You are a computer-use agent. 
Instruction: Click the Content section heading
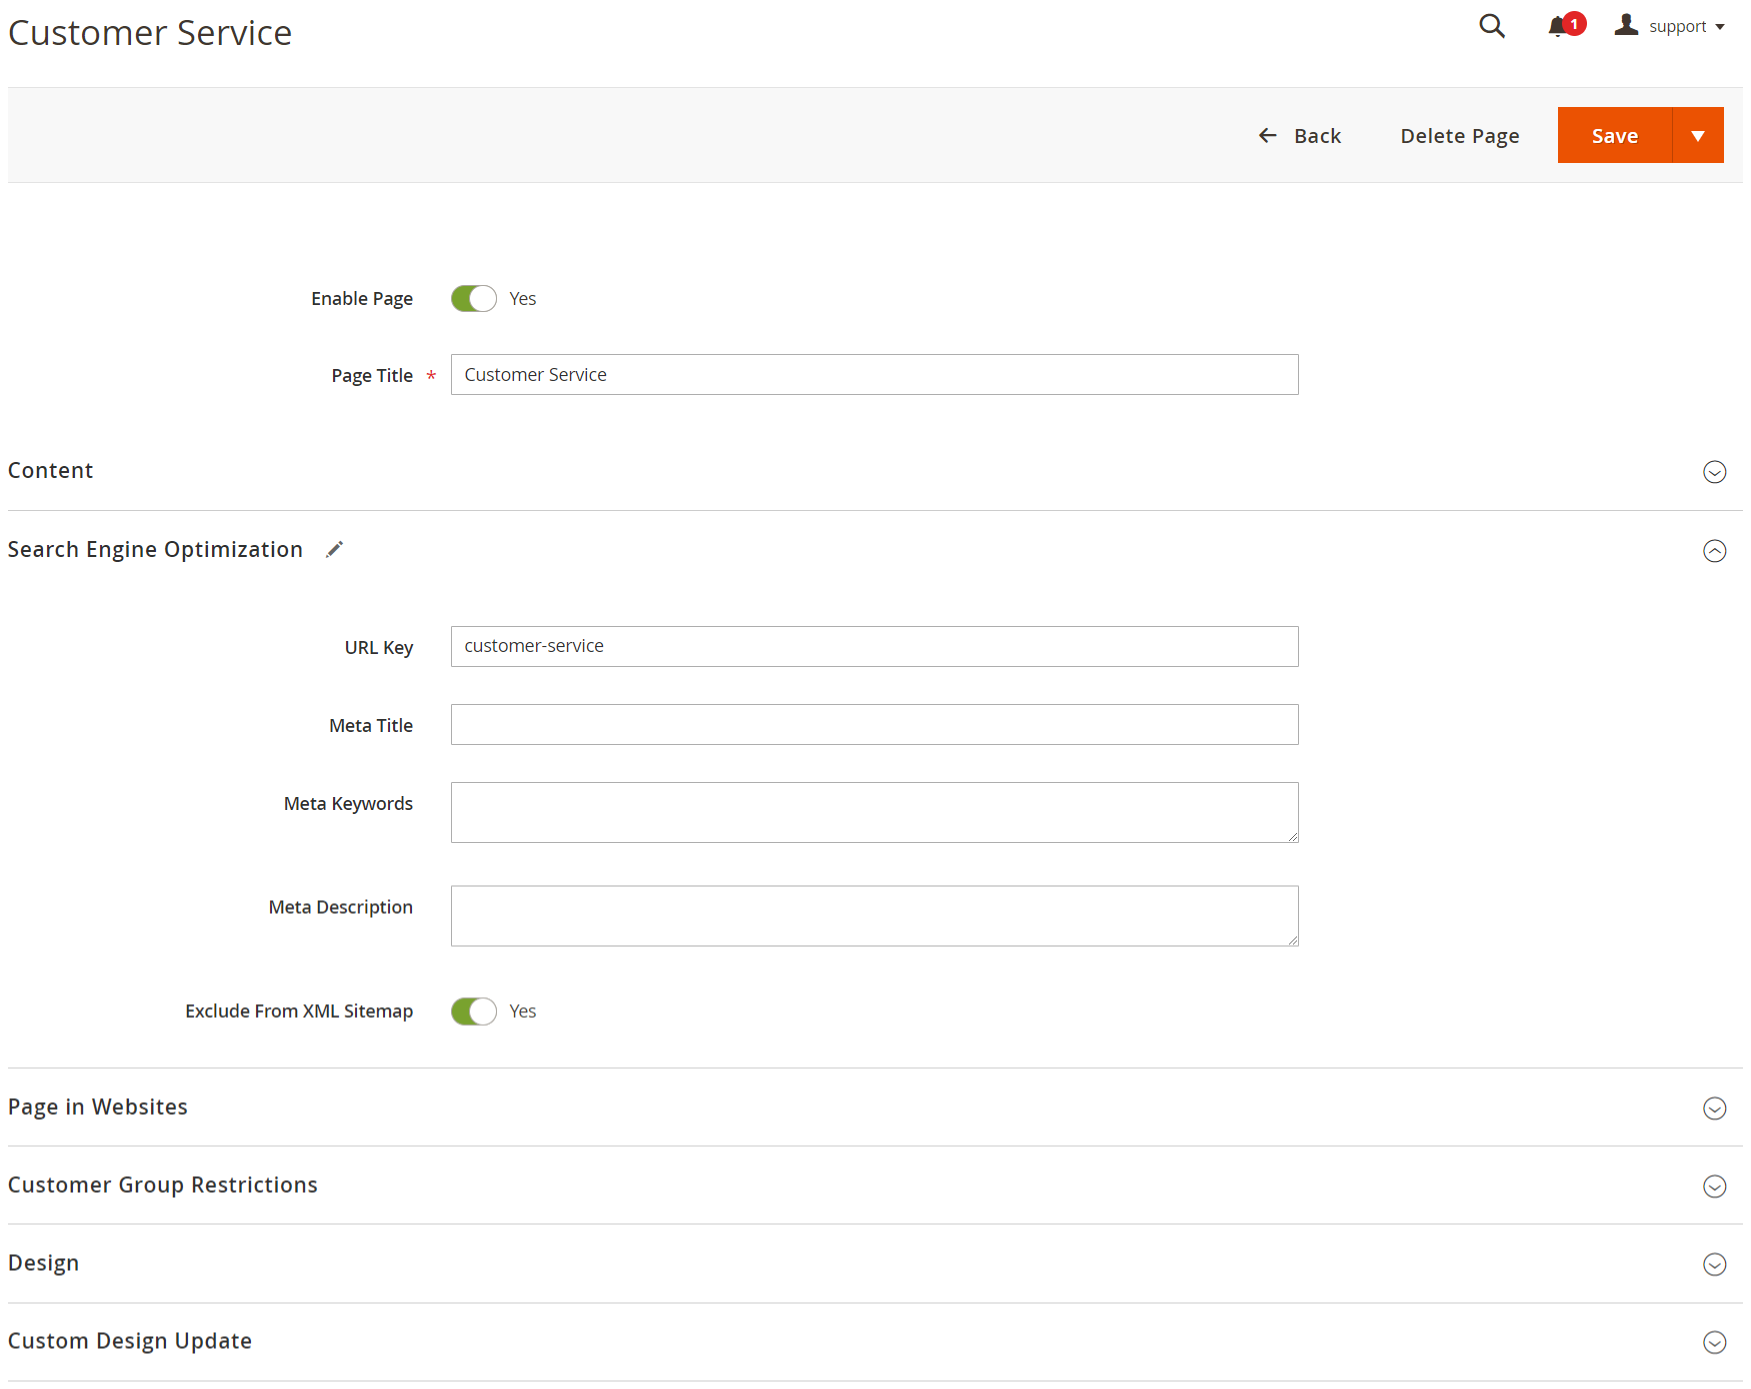click(x=50, y=471)
